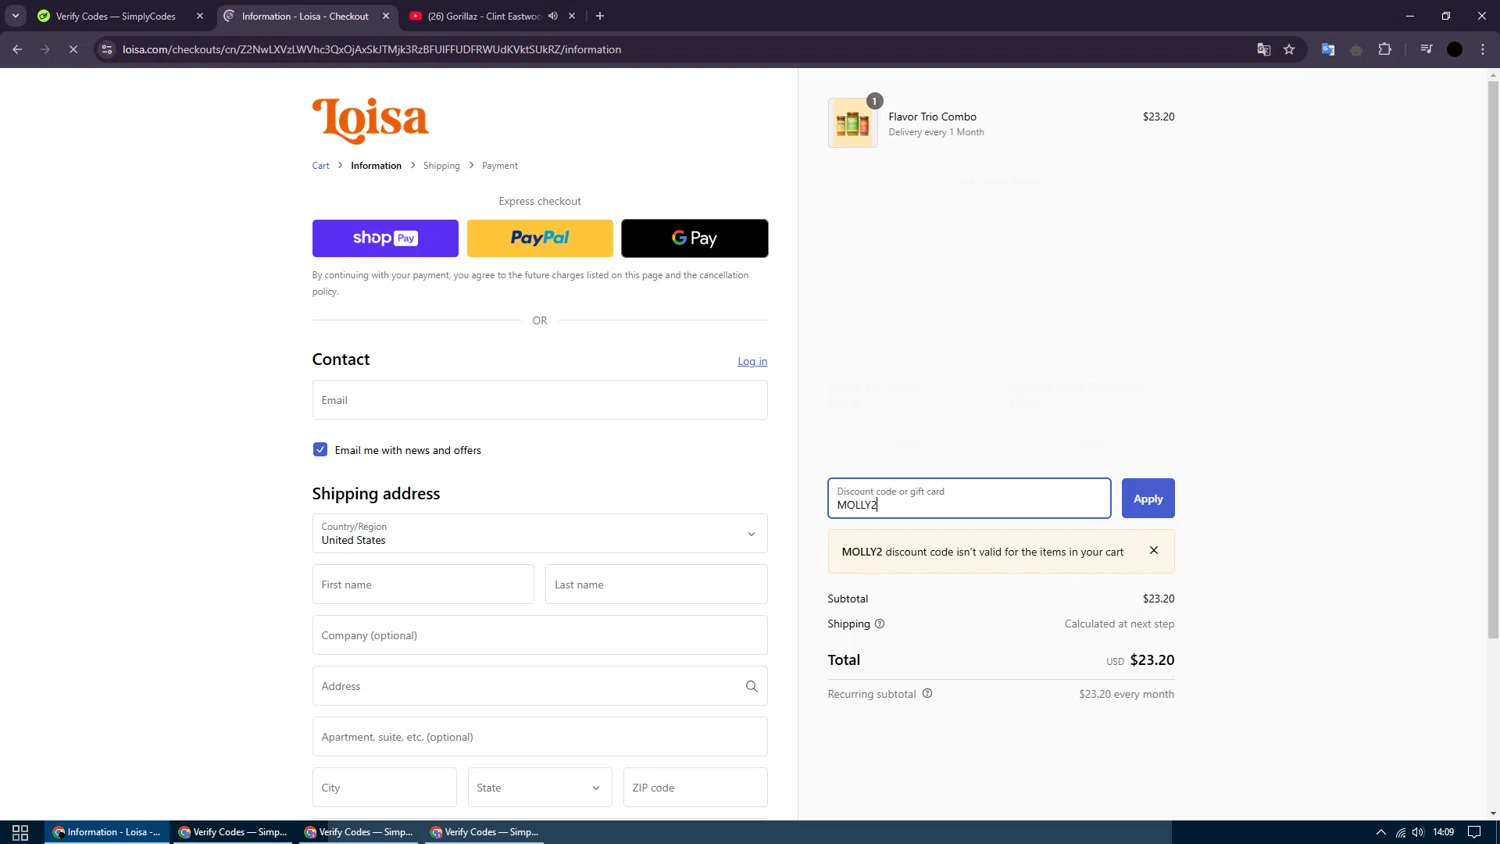Open the blue translate extension icon
The image size is (1500, 844).
click(1328, 49)
